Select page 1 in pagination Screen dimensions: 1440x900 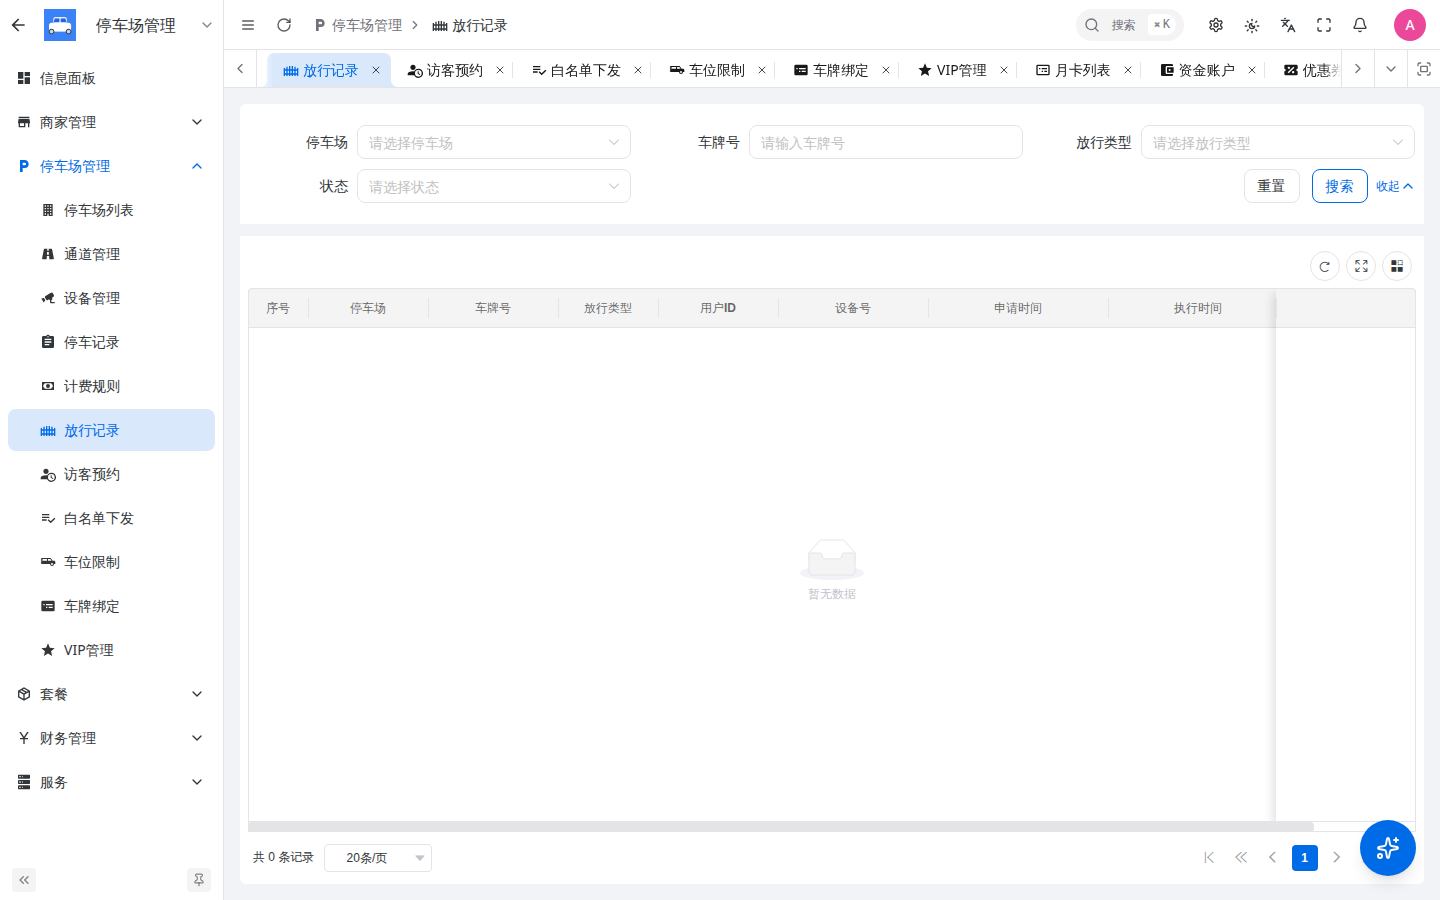coord(1305,857)
